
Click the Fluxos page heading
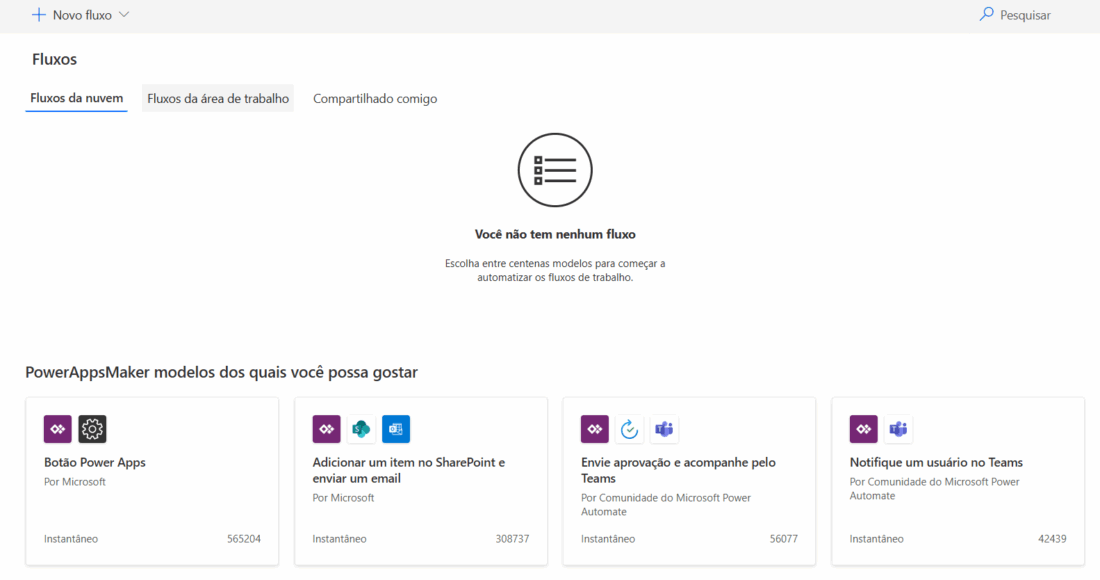pyautogui.click(x=54, y=60)
